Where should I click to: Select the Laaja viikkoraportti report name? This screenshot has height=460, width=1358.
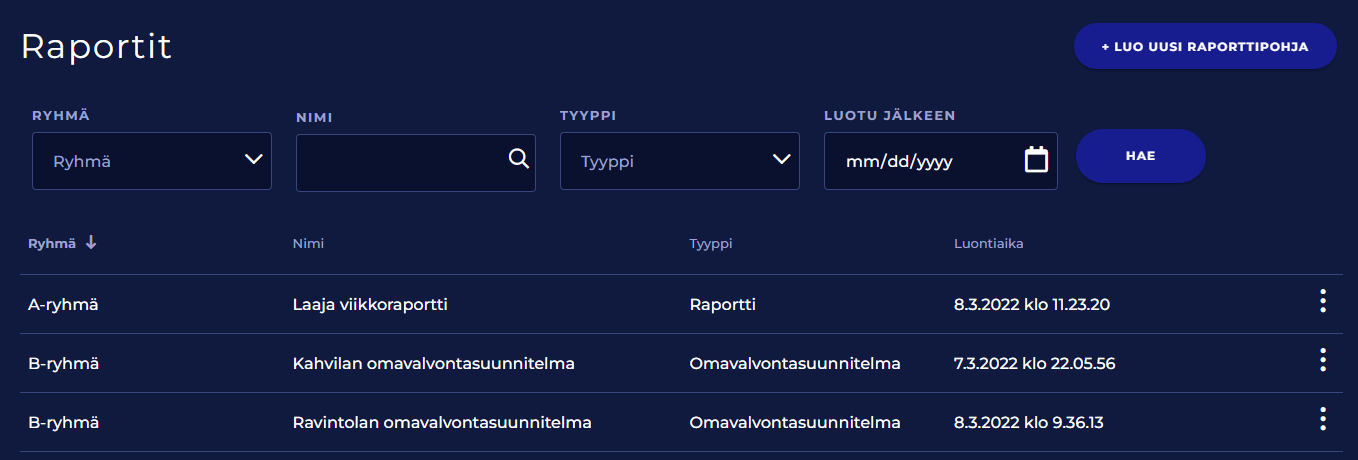tap(369, 304)
